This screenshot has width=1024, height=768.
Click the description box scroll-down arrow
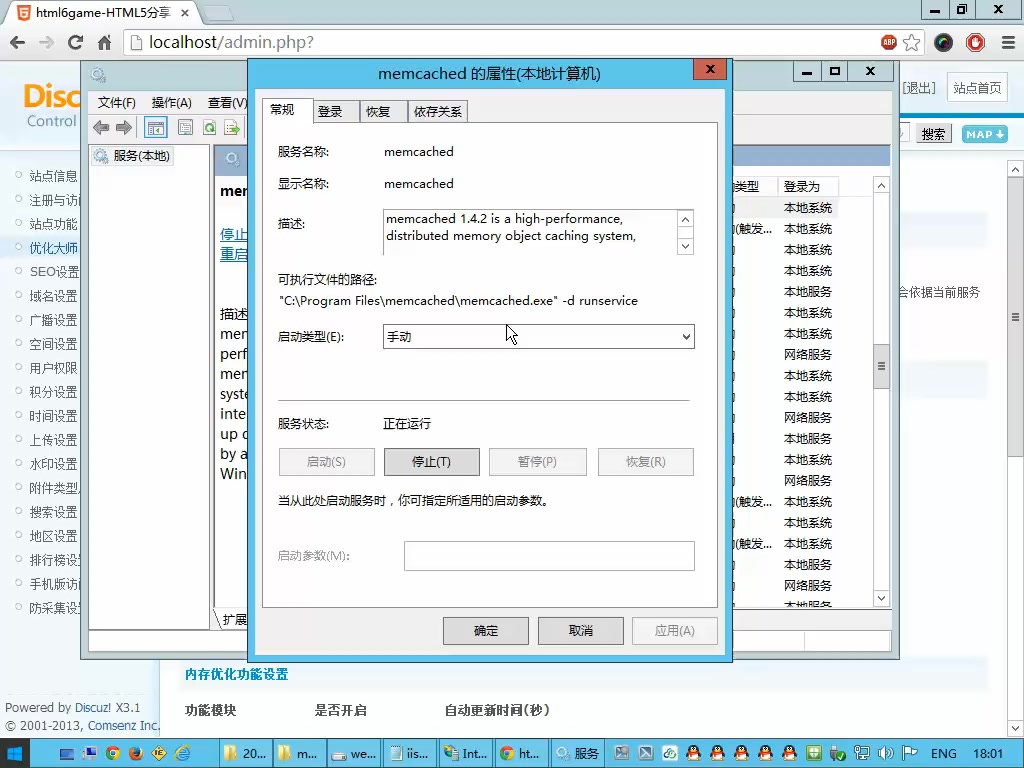pos(685,246)
